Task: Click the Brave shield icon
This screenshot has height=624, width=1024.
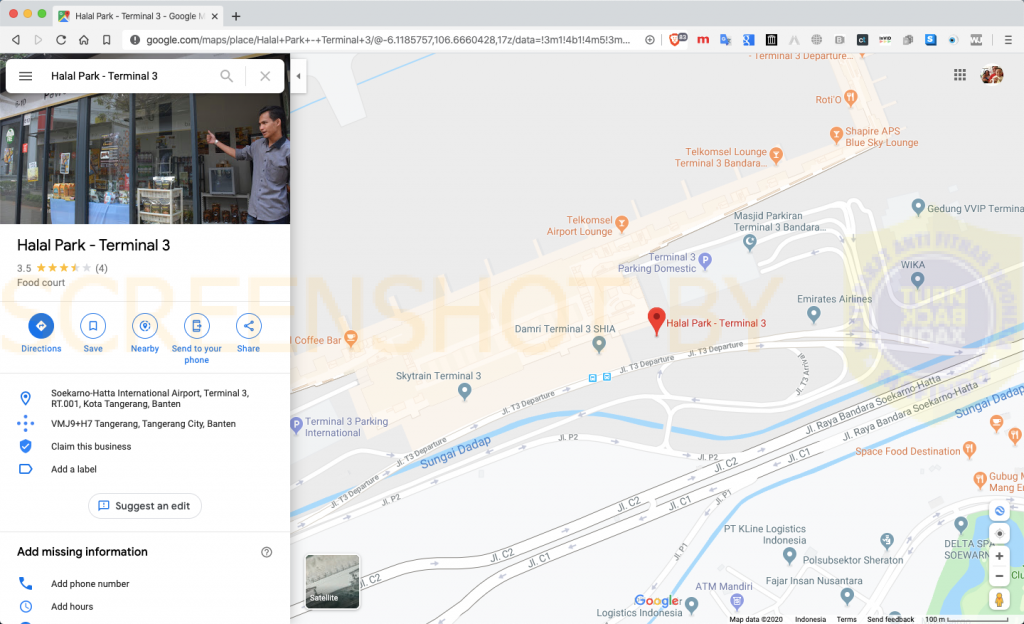Action: click(677, 40)
